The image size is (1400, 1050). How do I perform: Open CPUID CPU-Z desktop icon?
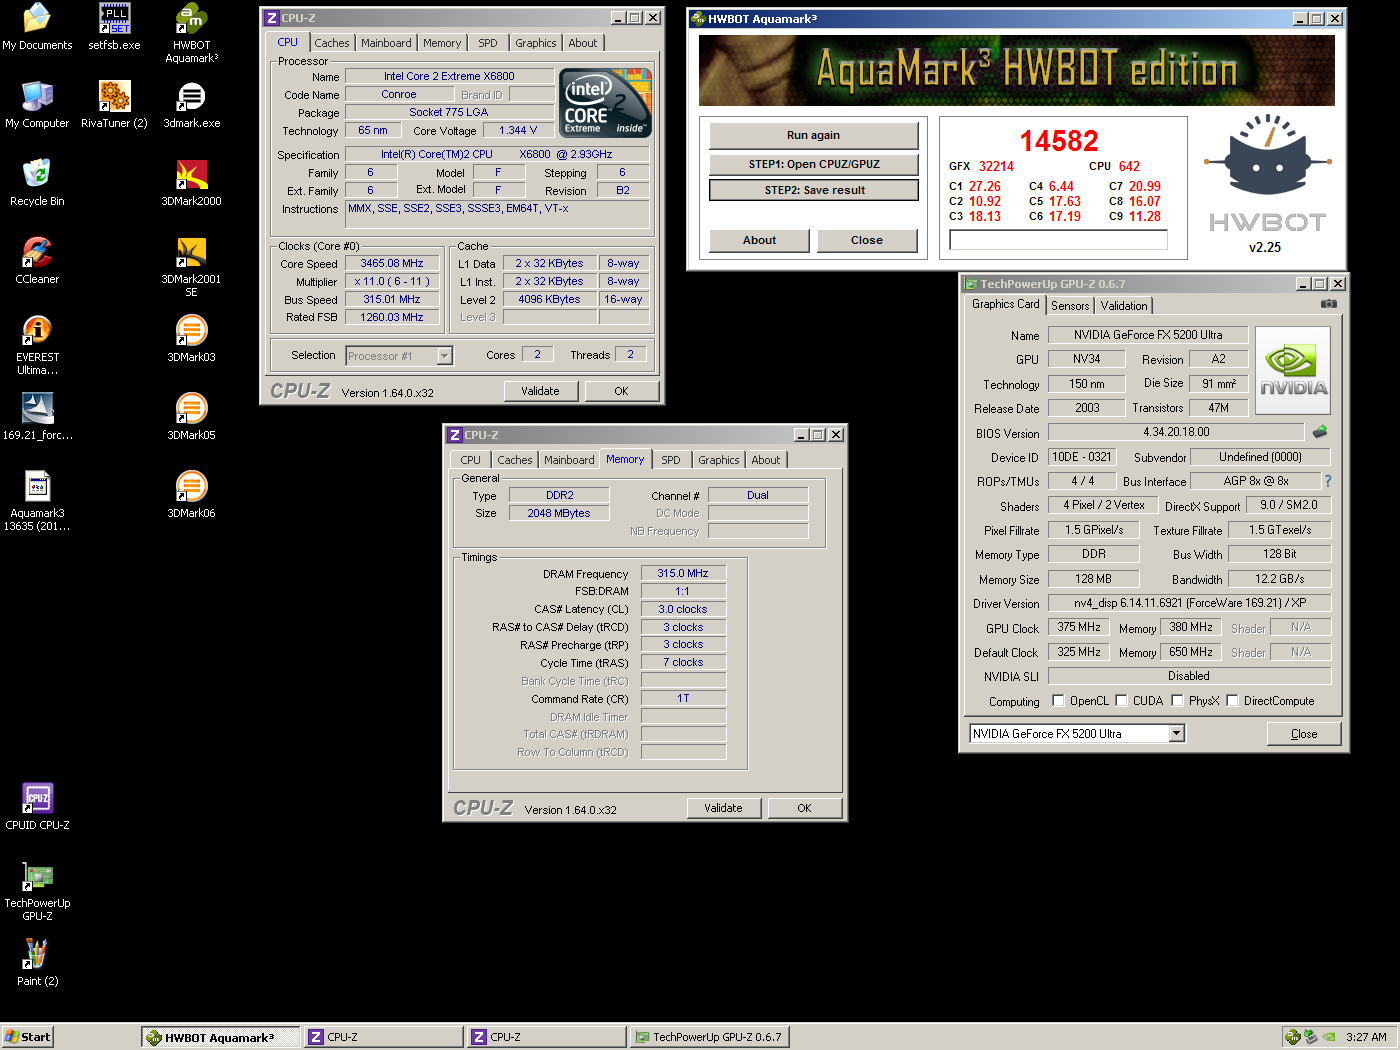[x=37, y=808]
